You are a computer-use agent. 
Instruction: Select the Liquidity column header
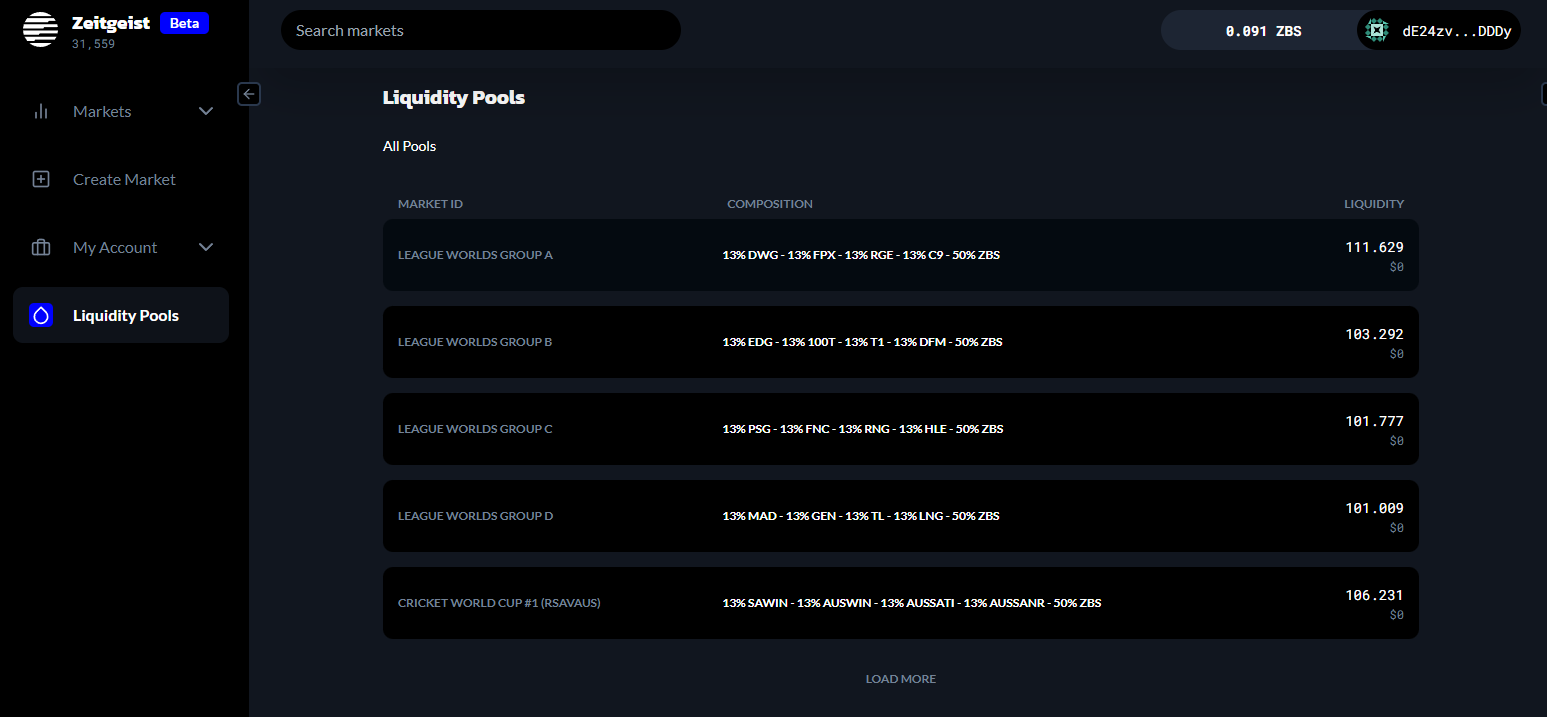[x=1374, y=204]
